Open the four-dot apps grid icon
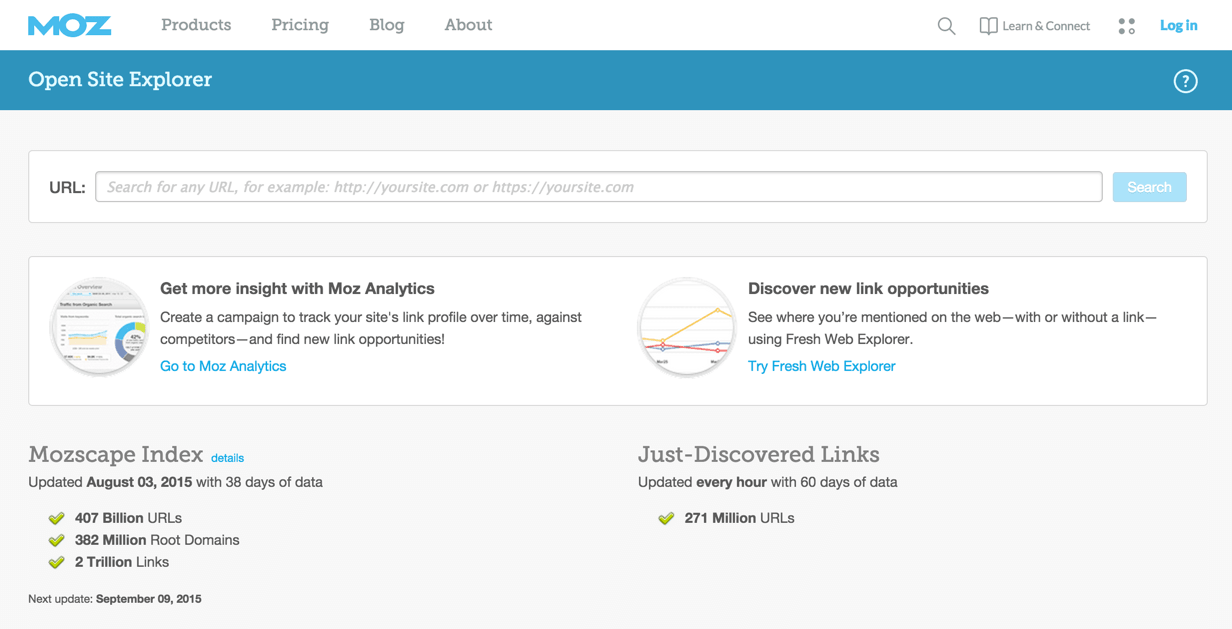1232x629 pixels. tap(1127, 26)
